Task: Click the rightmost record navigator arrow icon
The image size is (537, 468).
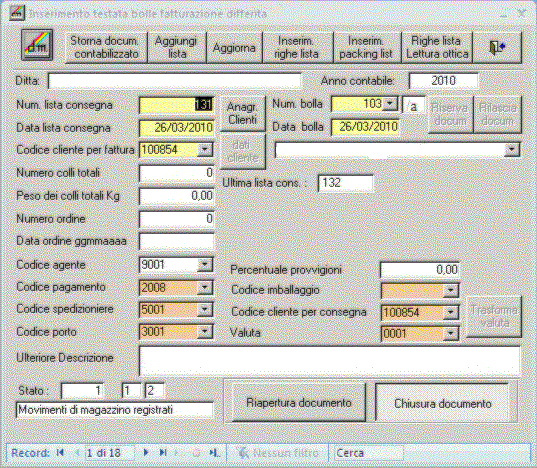Action: pos(214,453)
